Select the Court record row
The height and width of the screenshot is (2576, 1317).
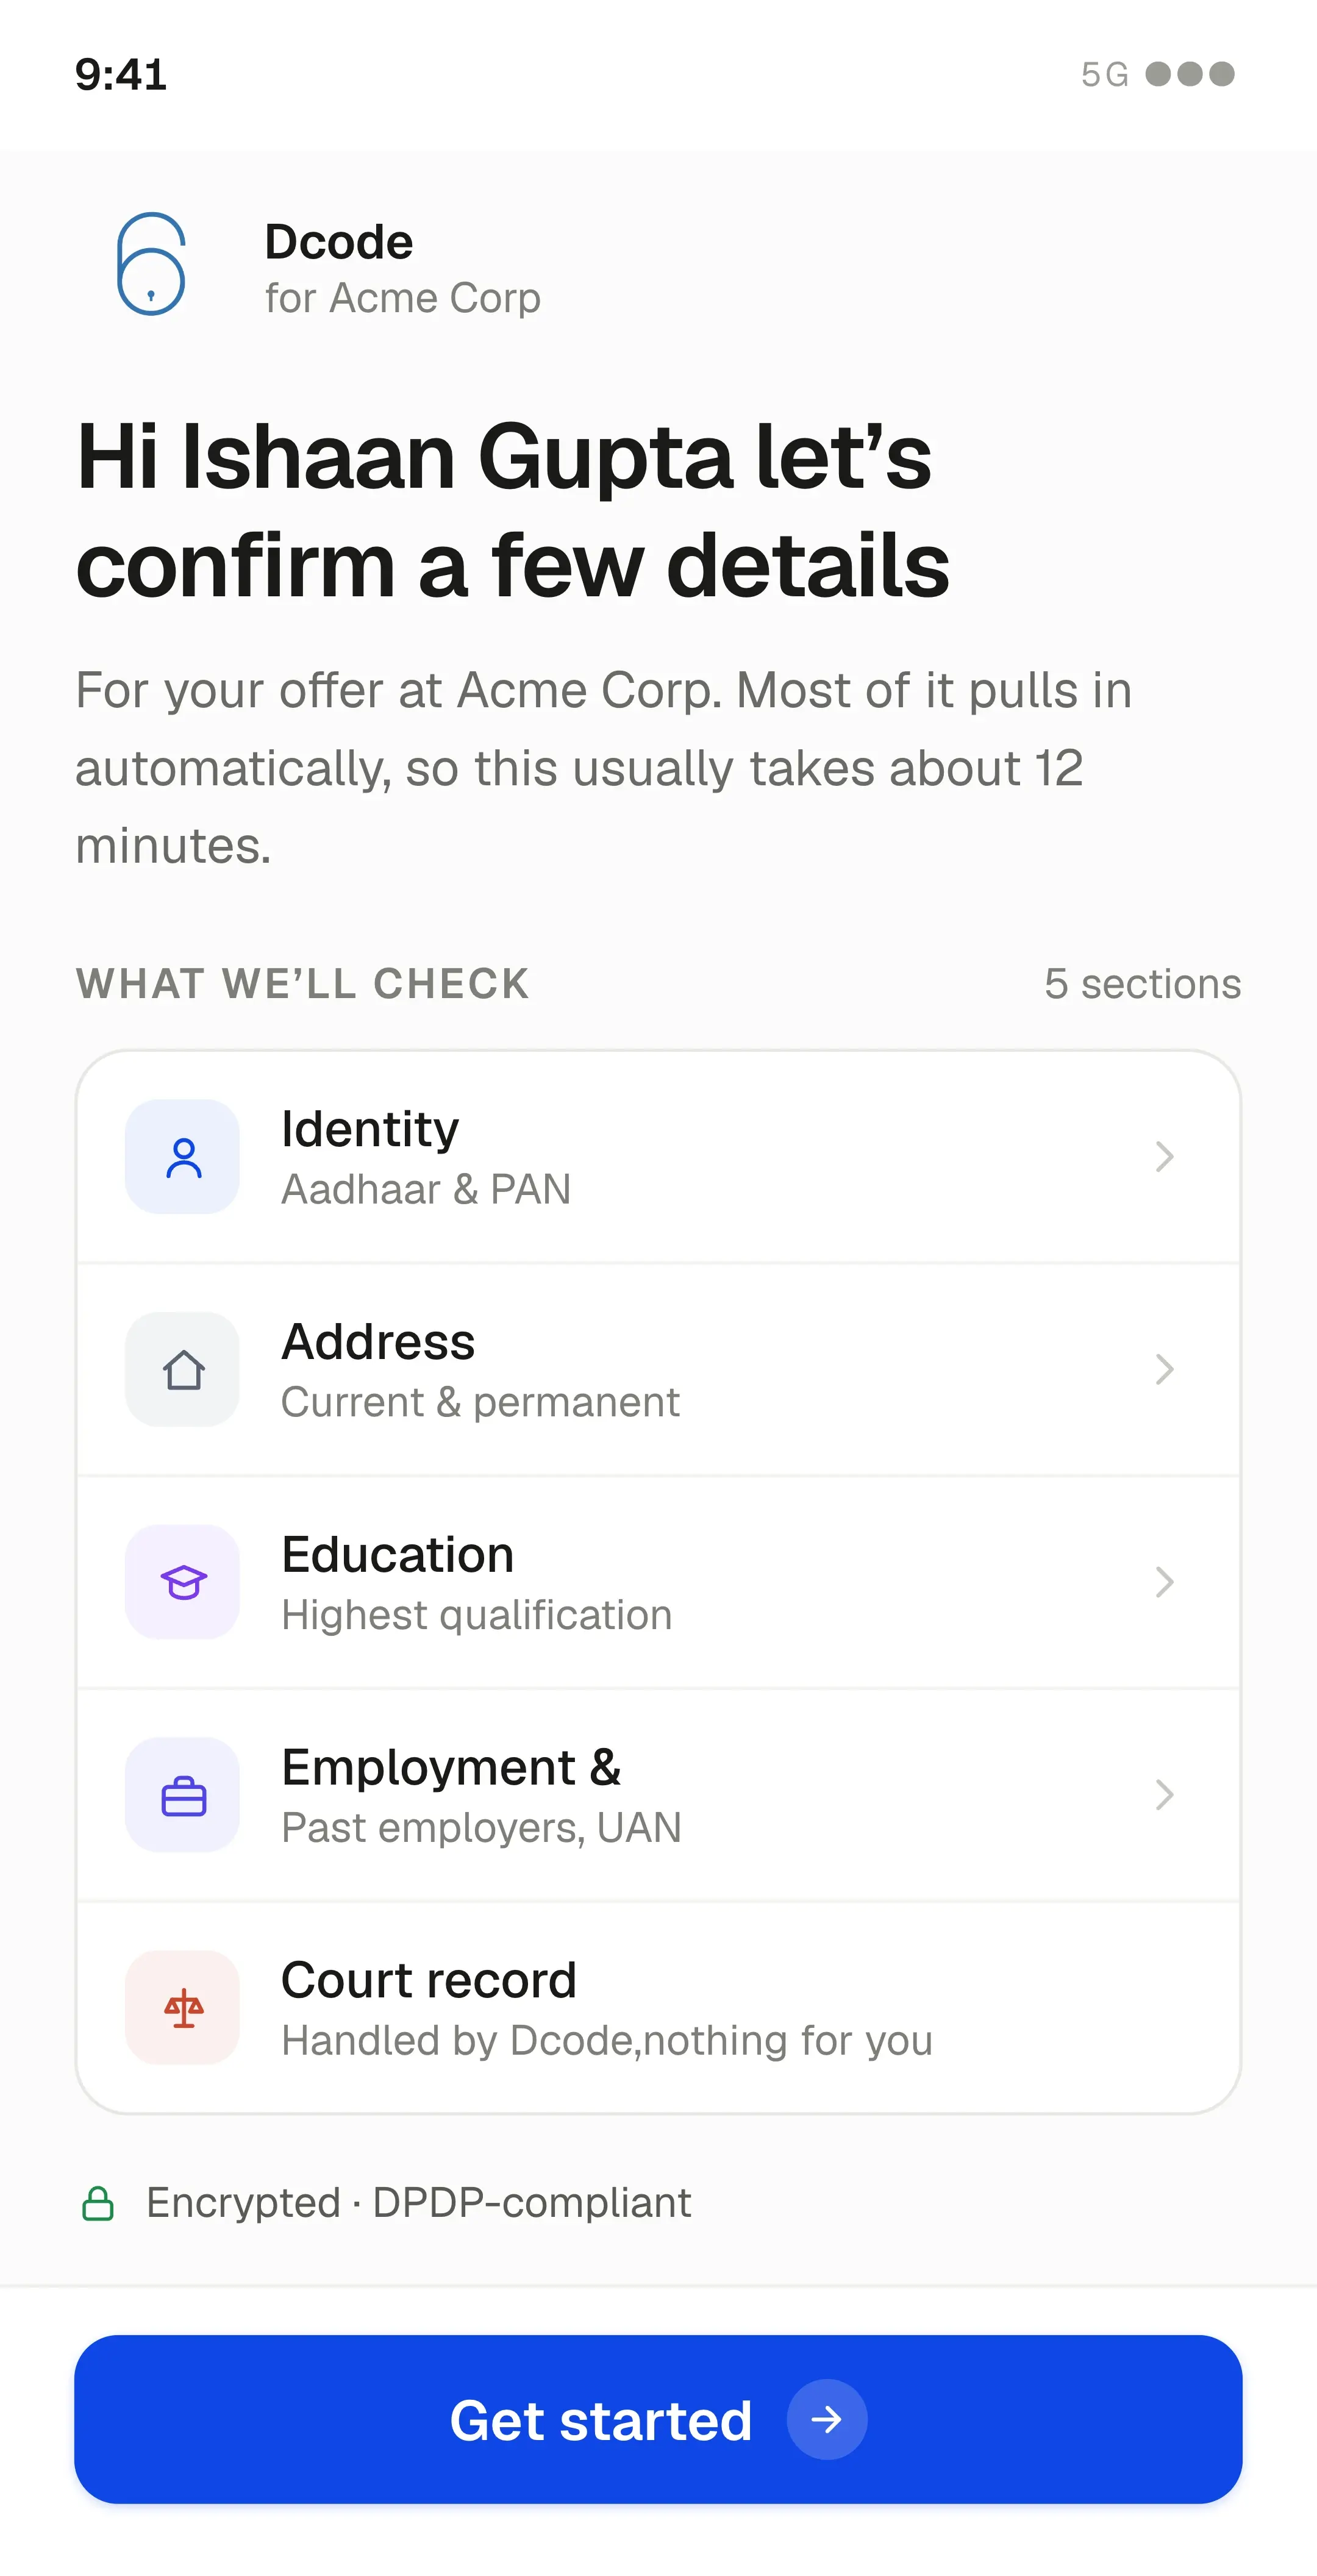pos(658,2007)
